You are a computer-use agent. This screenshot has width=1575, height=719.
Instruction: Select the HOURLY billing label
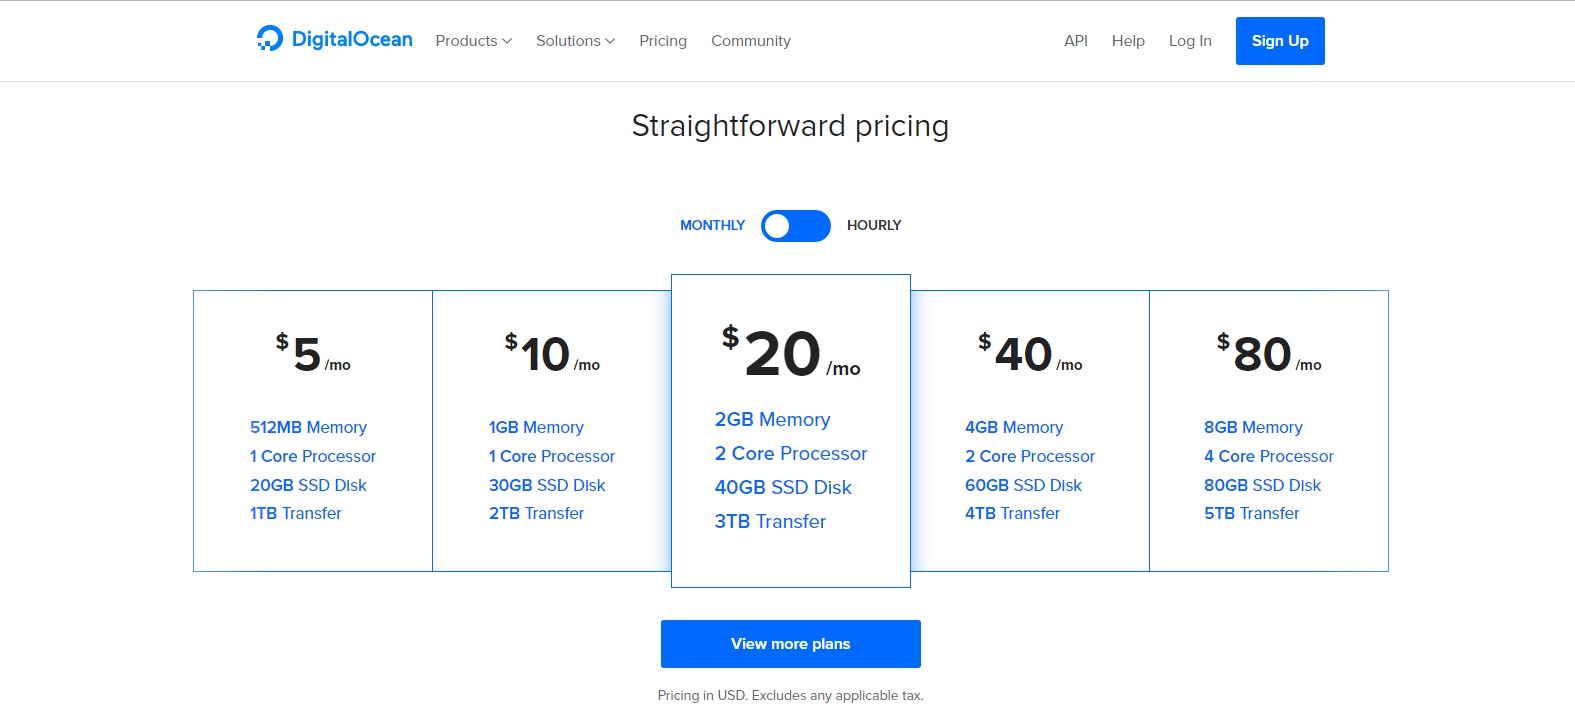point(873,226)
